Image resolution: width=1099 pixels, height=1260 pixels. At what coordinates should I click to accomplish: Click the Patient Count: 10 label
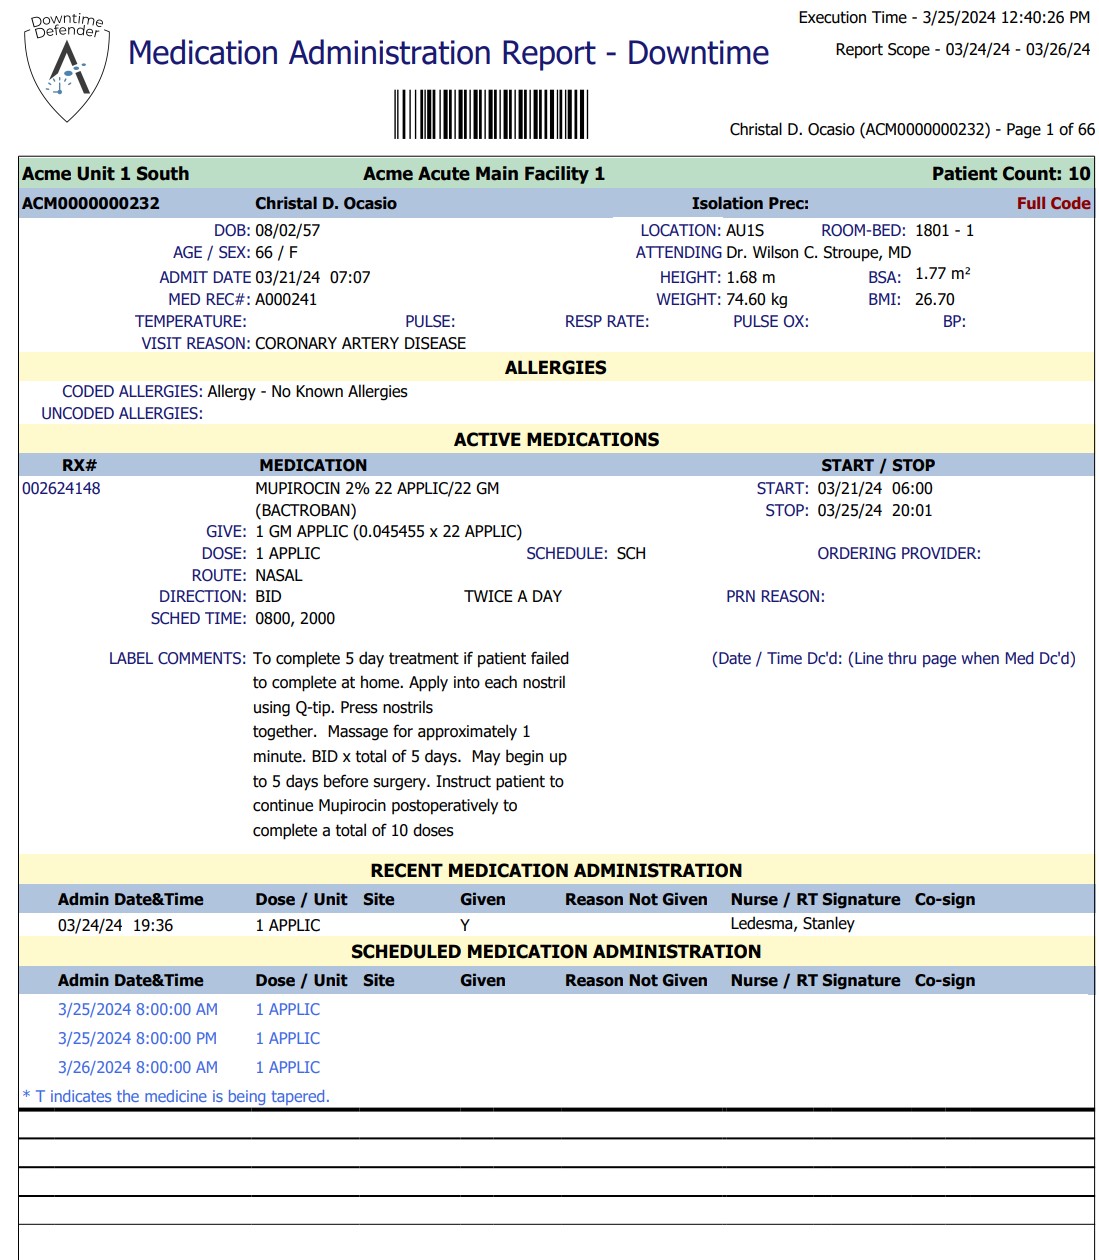pos(1010,174)
